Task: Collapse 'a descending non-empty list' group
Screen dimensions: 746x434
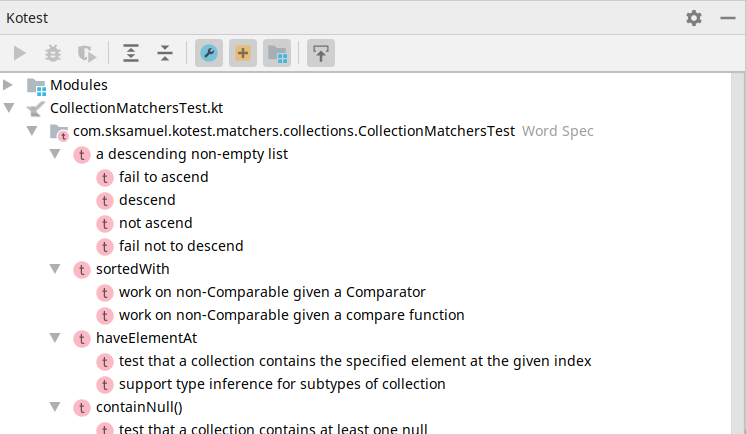Action: (x=55, y=154)
